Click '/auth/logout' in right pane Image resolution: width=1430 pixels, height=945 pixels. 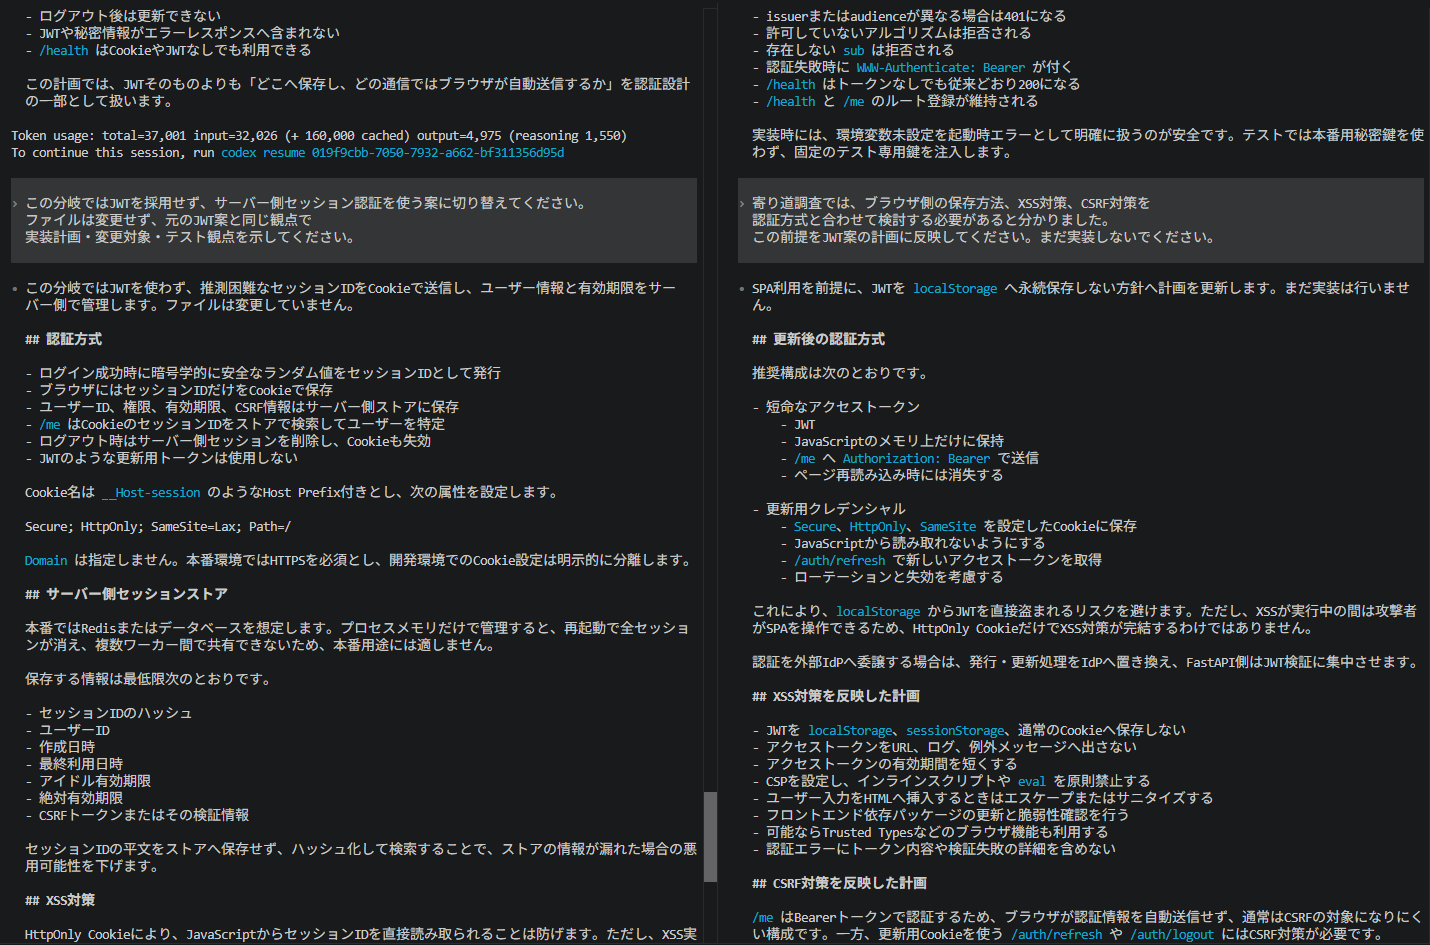pyautogui.click(x=1172, y=935)
